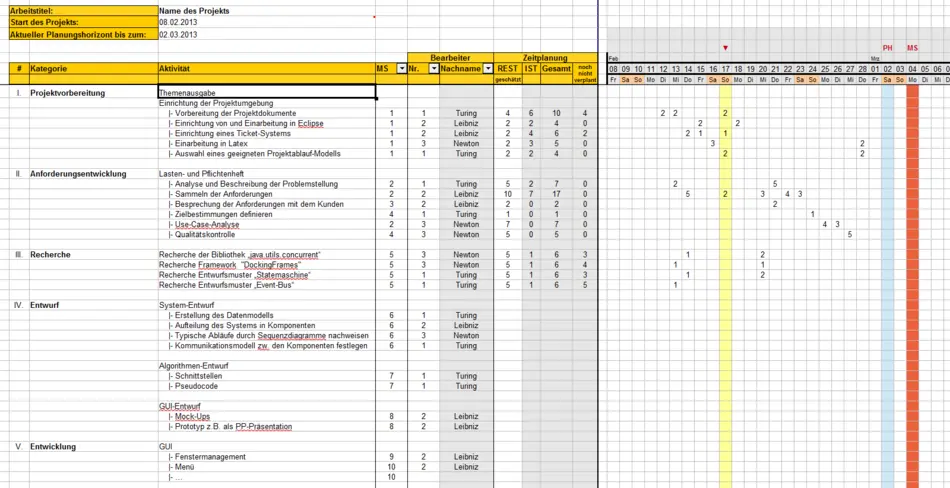Click the orange milestone column in calendar
The width and height of the screenshot is (950, 488).
click(x=912, y=250)
